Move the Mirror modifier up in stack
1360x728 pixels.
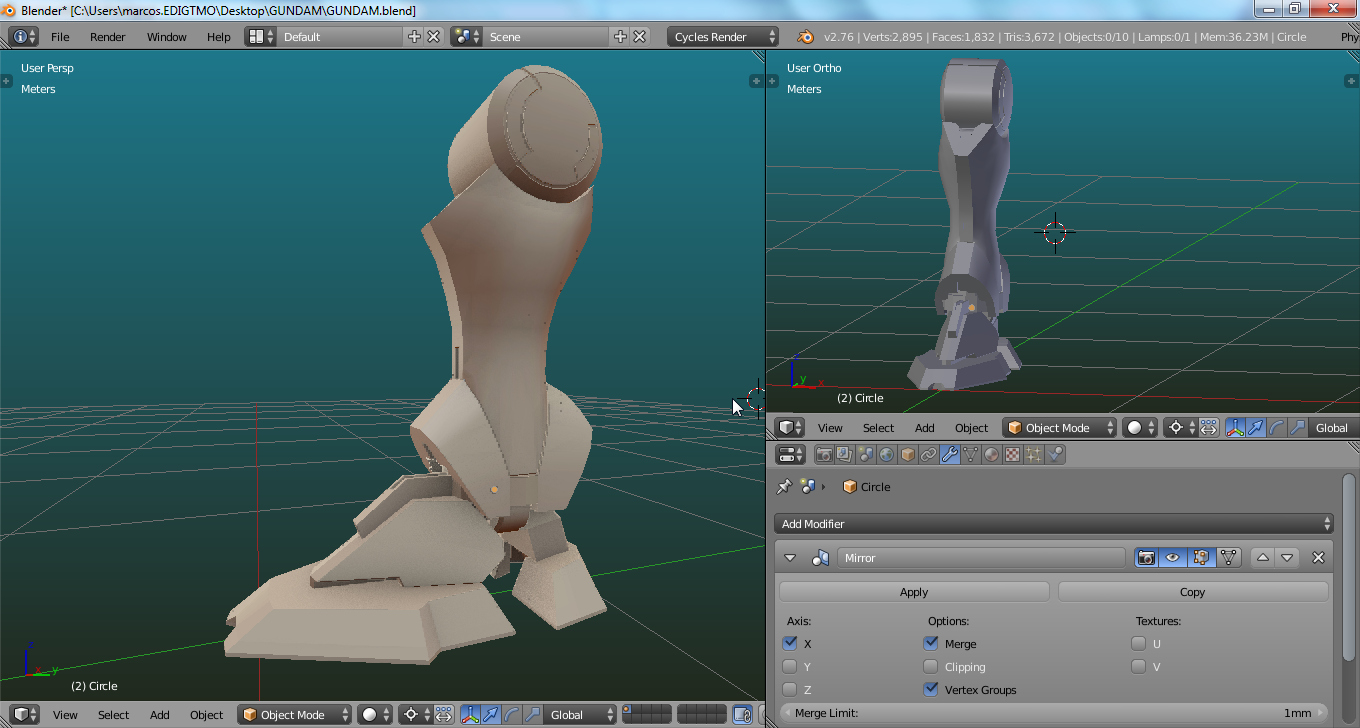pyautogui.click(x=1263, y=558)
